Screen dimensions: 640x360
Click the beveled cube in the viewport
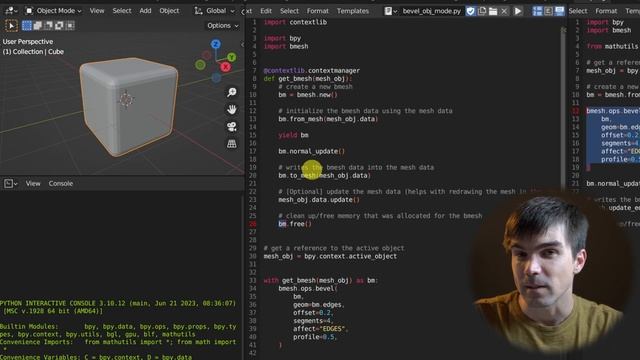coord(129,106)
